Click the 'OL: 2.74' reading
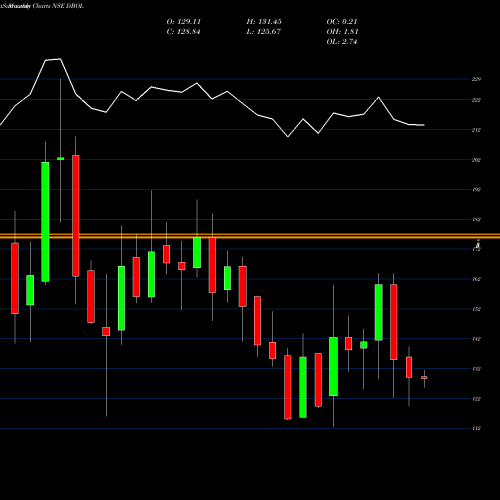500x500 pixels. click(x=342, y=42)
